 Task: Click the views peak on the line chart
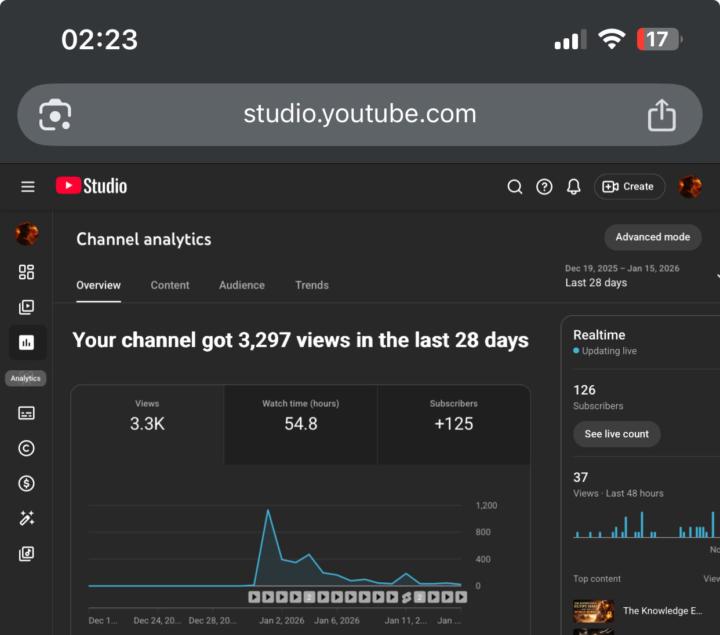click(x=268, y=510)
